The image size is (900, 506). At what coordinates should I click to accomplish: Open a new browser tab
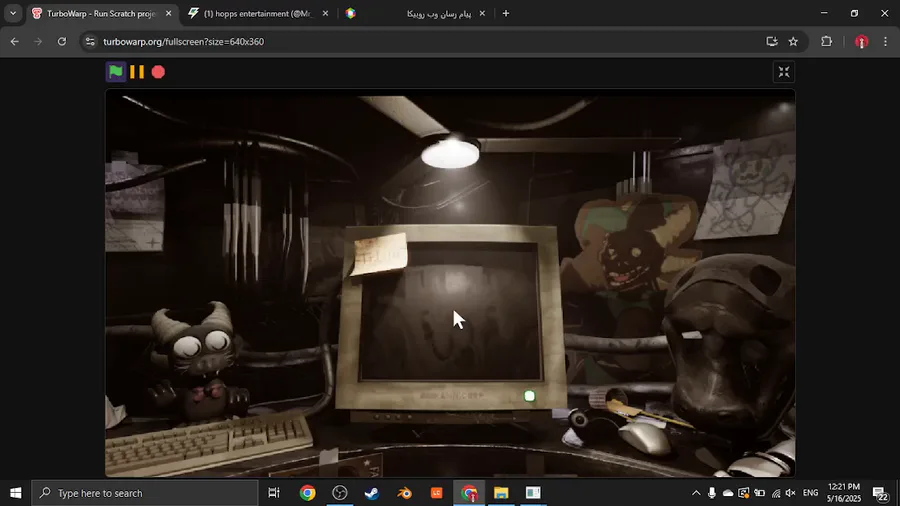pos(506,13)
